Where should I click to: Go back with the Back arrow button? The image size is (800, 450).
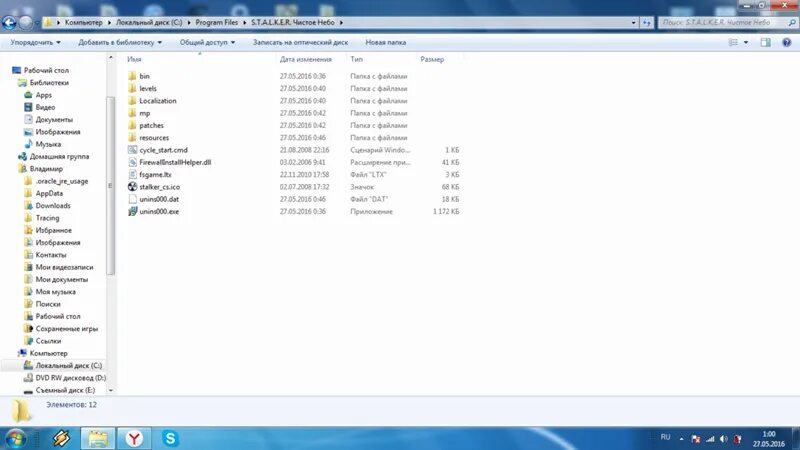9,22
